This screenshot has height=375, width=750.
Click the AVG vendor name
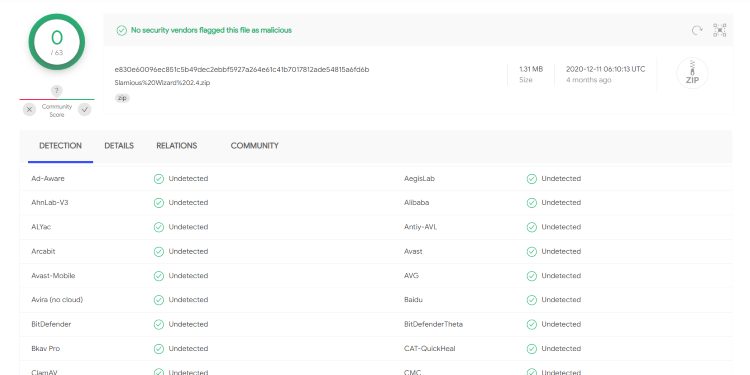click(411, 276)
